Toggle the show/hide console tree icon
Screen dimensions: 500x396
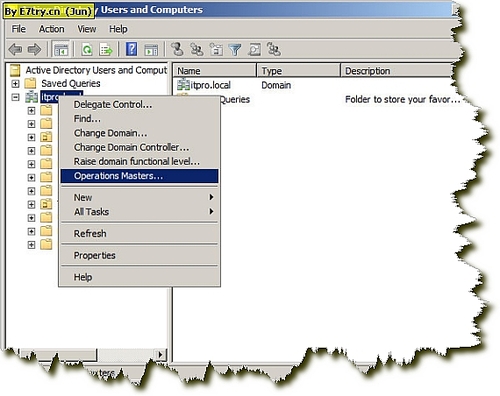[x=61, y=50]
